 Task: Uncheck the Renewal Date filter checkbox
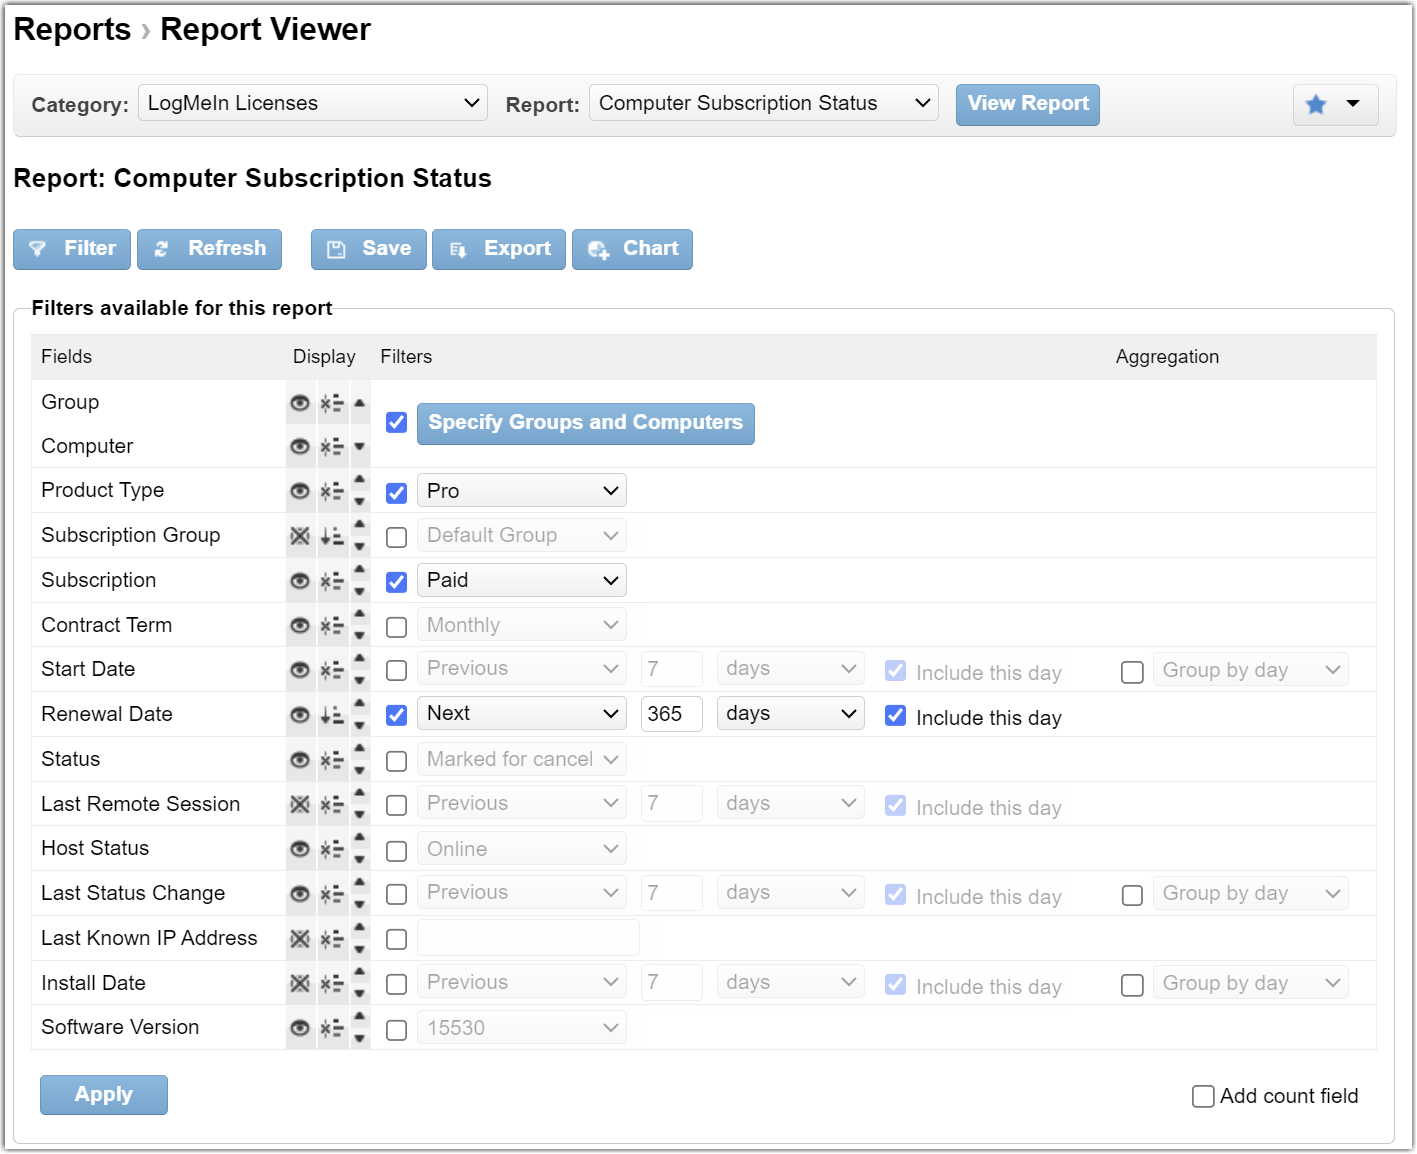click(397, 715)
